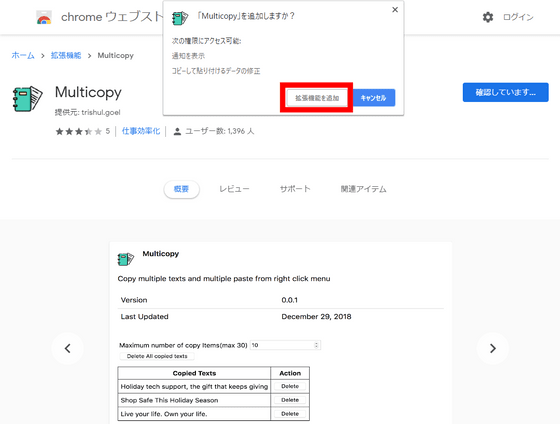560x424 pixels.
Task: Click the ログイン sign-in link
Action: click(x=518, y=17)
